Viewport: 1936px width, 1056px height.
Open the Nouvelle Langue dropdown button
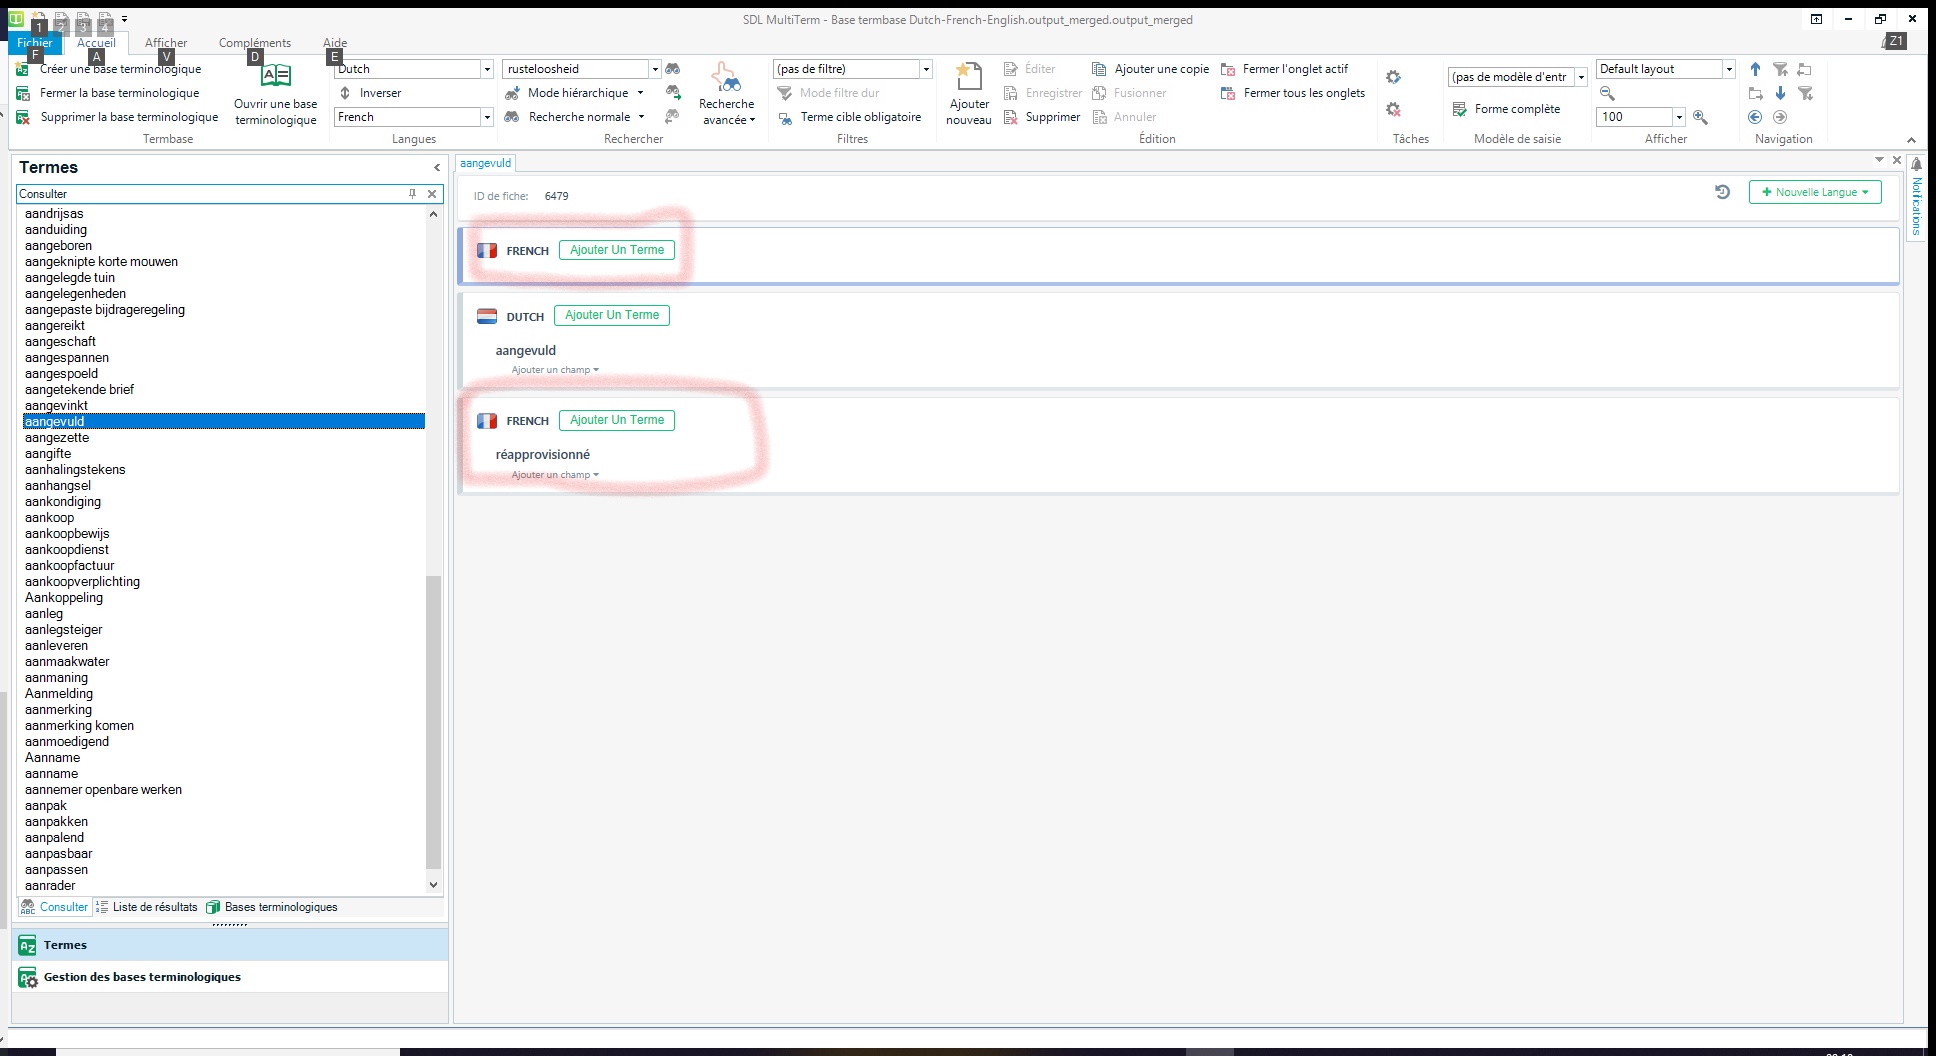(x=1815, y=192)
